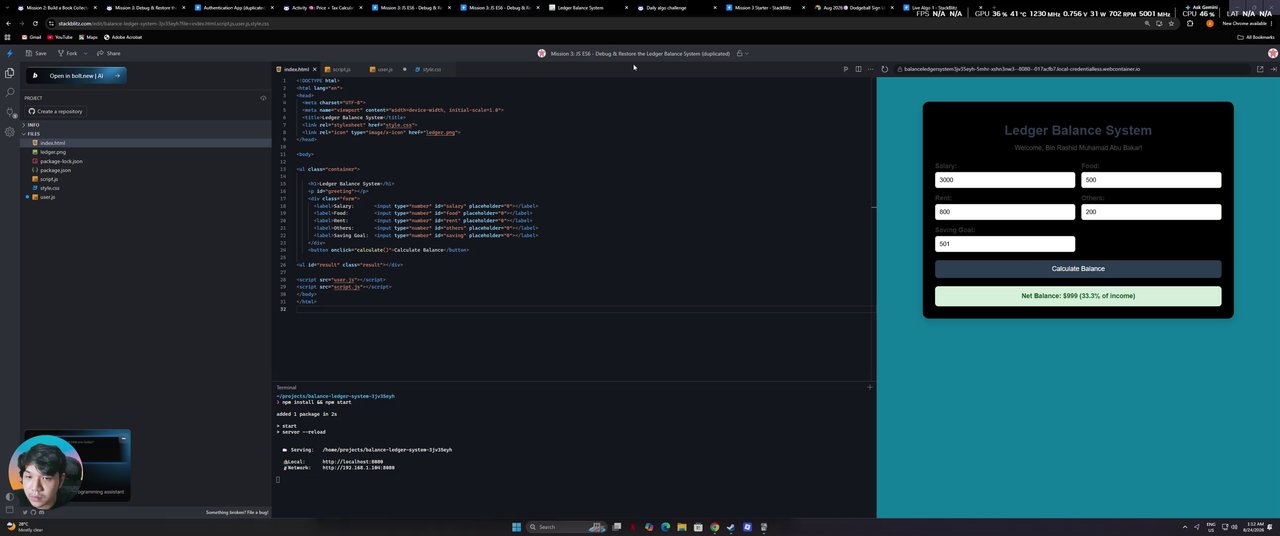Click the Salary input field
Image resolution: width=1280 pixels, height=536 pixels.
pos(1005,180)
